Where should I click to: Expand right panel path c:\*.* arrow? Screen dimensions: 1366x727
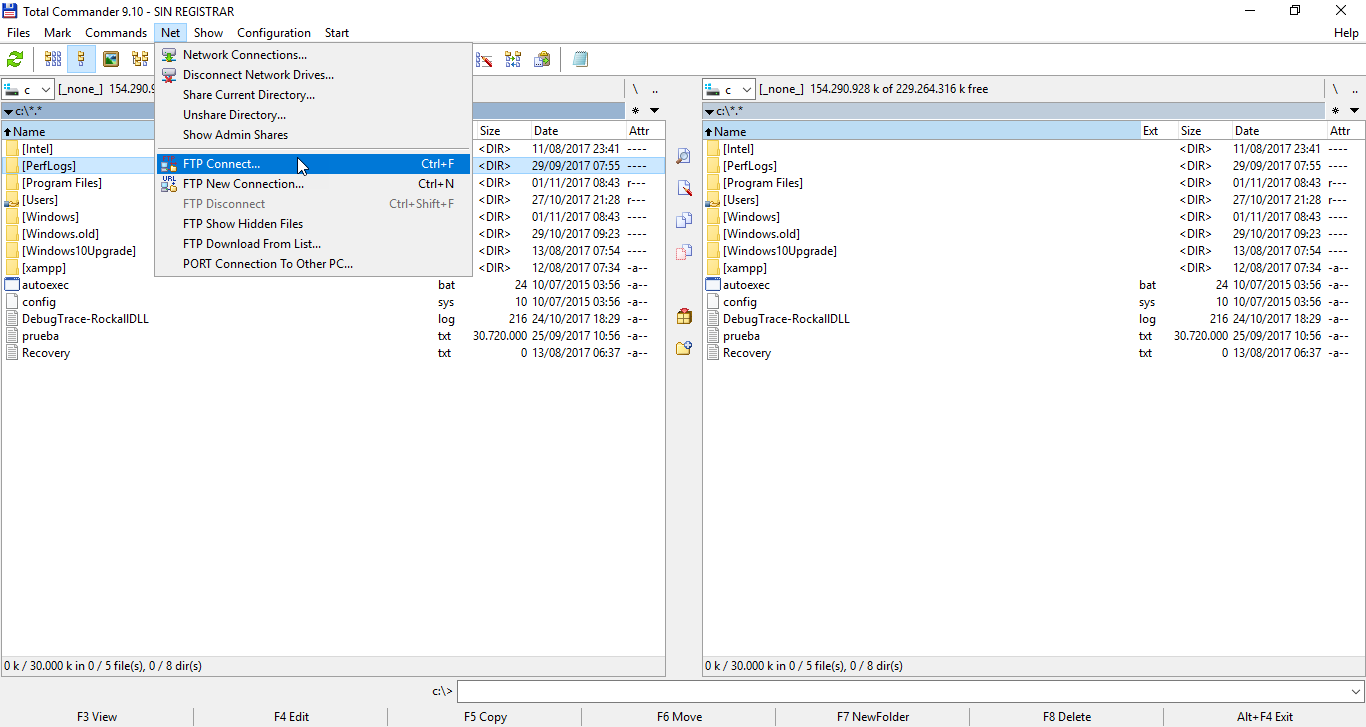pyautogui.click(x=709, y=111)
